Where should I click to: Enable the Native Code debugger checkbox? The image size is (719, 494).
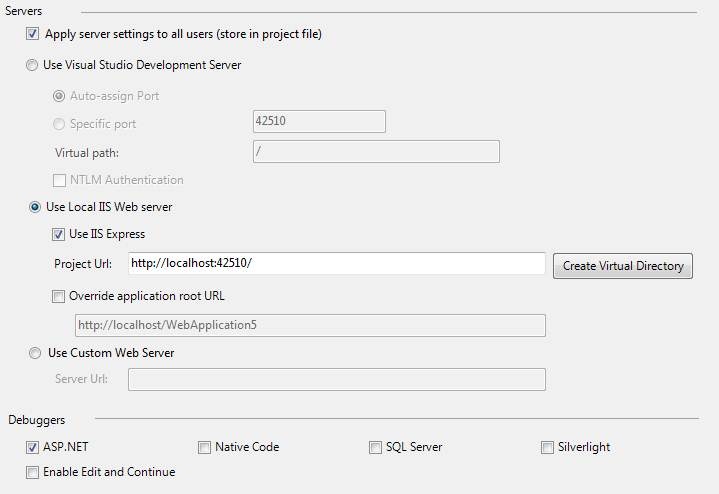coord(204,447)
